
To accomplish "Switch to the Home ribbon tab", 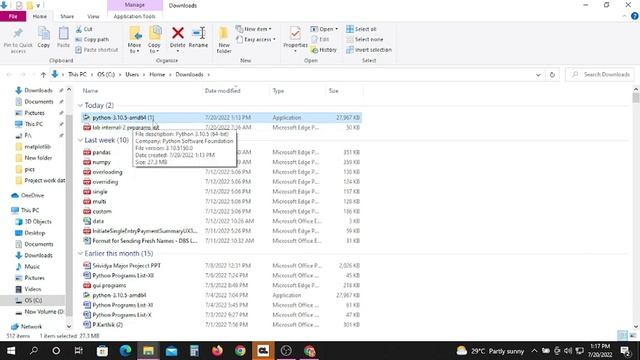I will (40, 16).
